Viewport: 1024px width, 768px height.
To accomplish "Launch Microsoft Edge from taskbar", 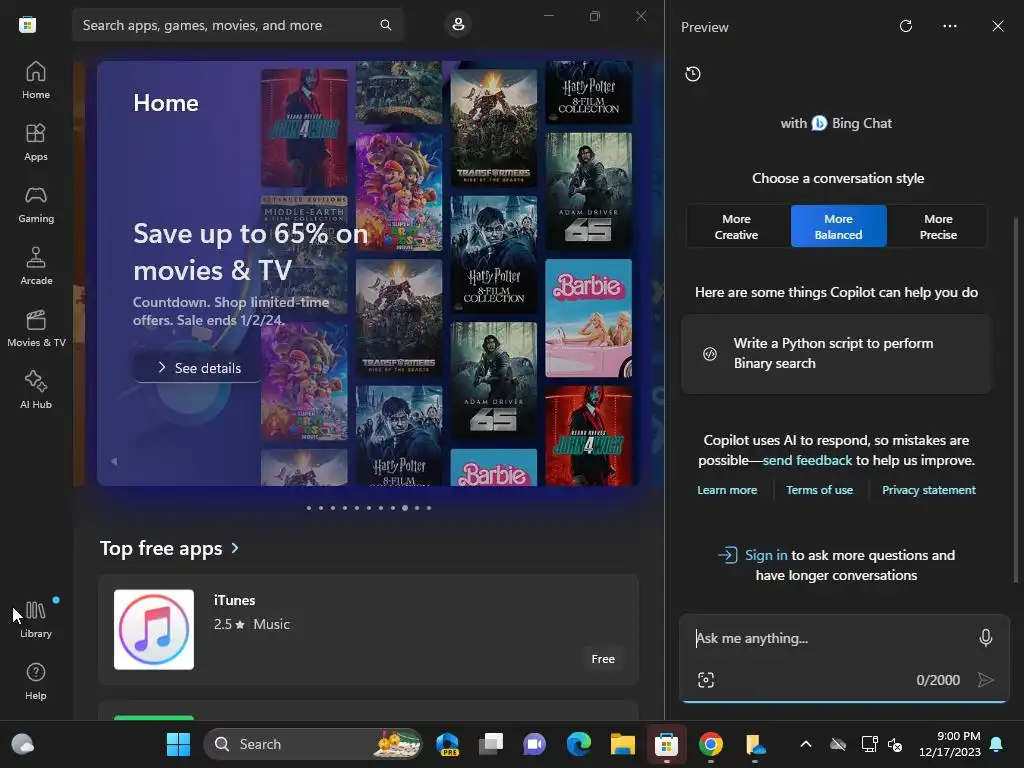I will [579, 744].
